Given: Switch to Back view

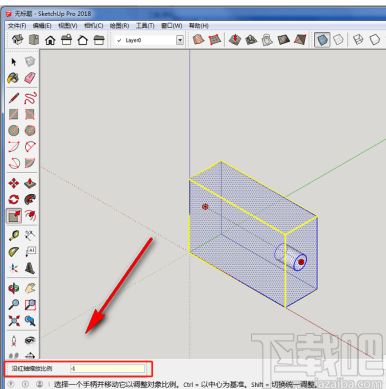Looking at the screenshot, I should pos(83,40).
